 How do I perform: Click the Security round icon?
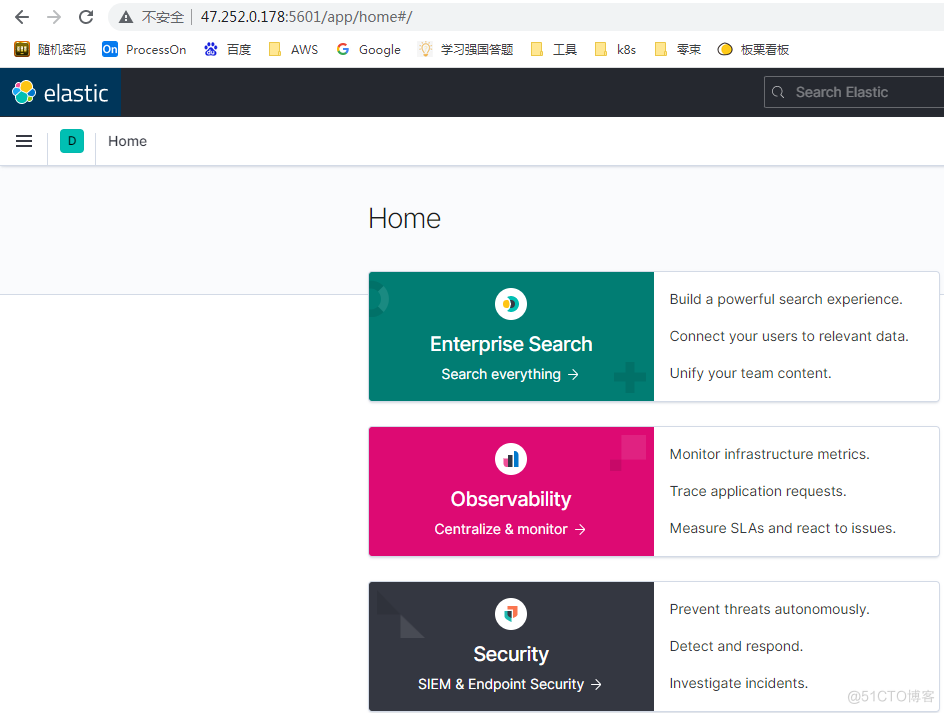(511, 614)
